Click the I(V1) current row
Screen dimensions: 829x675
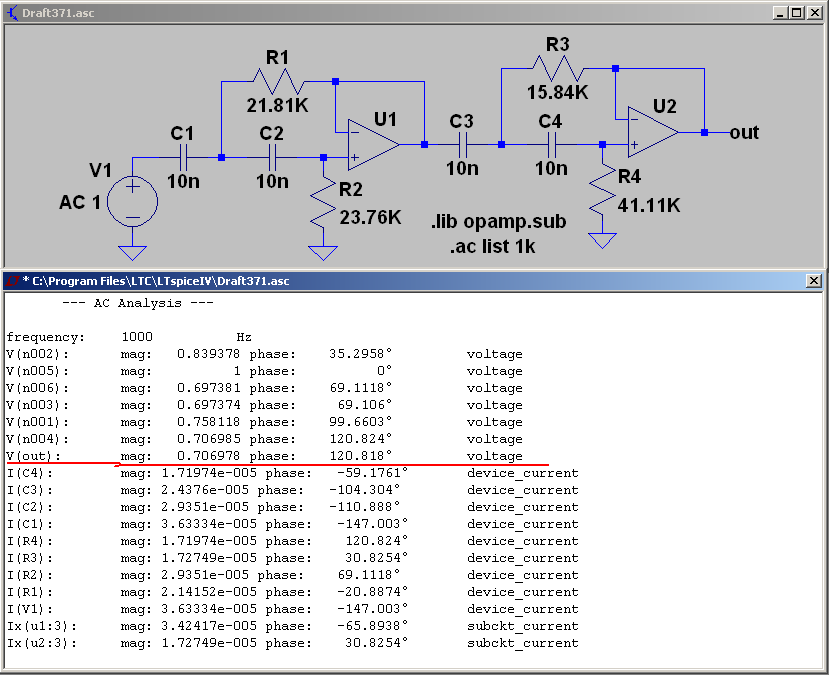tap(292, 608)
